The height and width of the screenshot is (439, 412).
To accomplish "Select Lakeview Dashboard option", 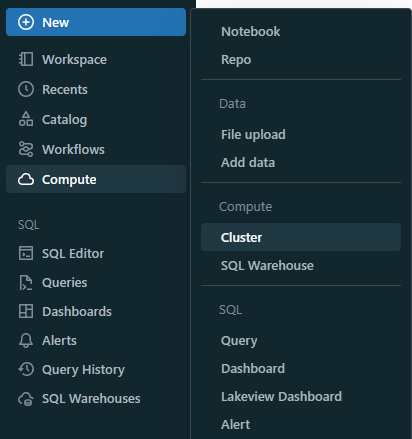I will (x=281, y=397).
